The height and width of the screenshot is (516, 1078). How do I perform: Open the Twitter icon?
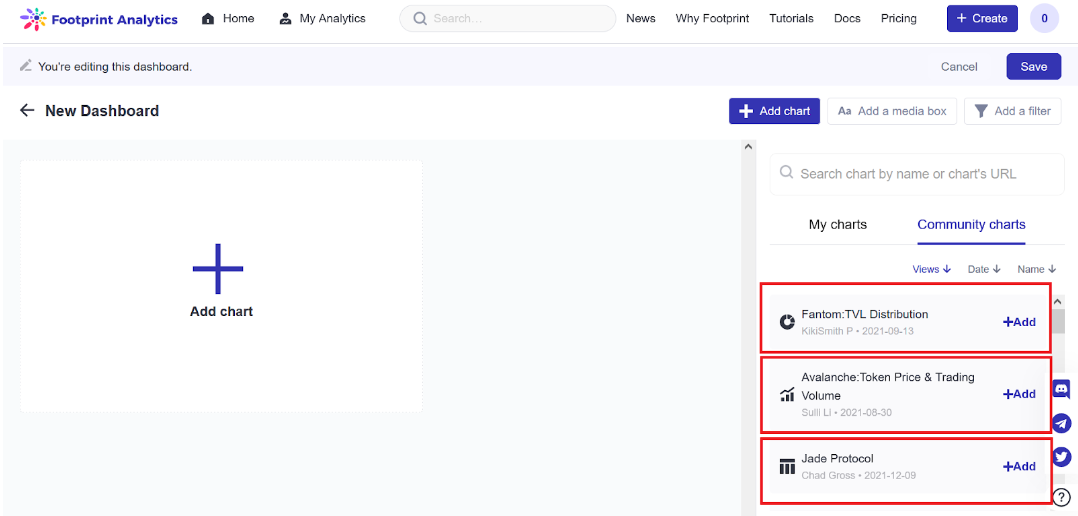1062,456
